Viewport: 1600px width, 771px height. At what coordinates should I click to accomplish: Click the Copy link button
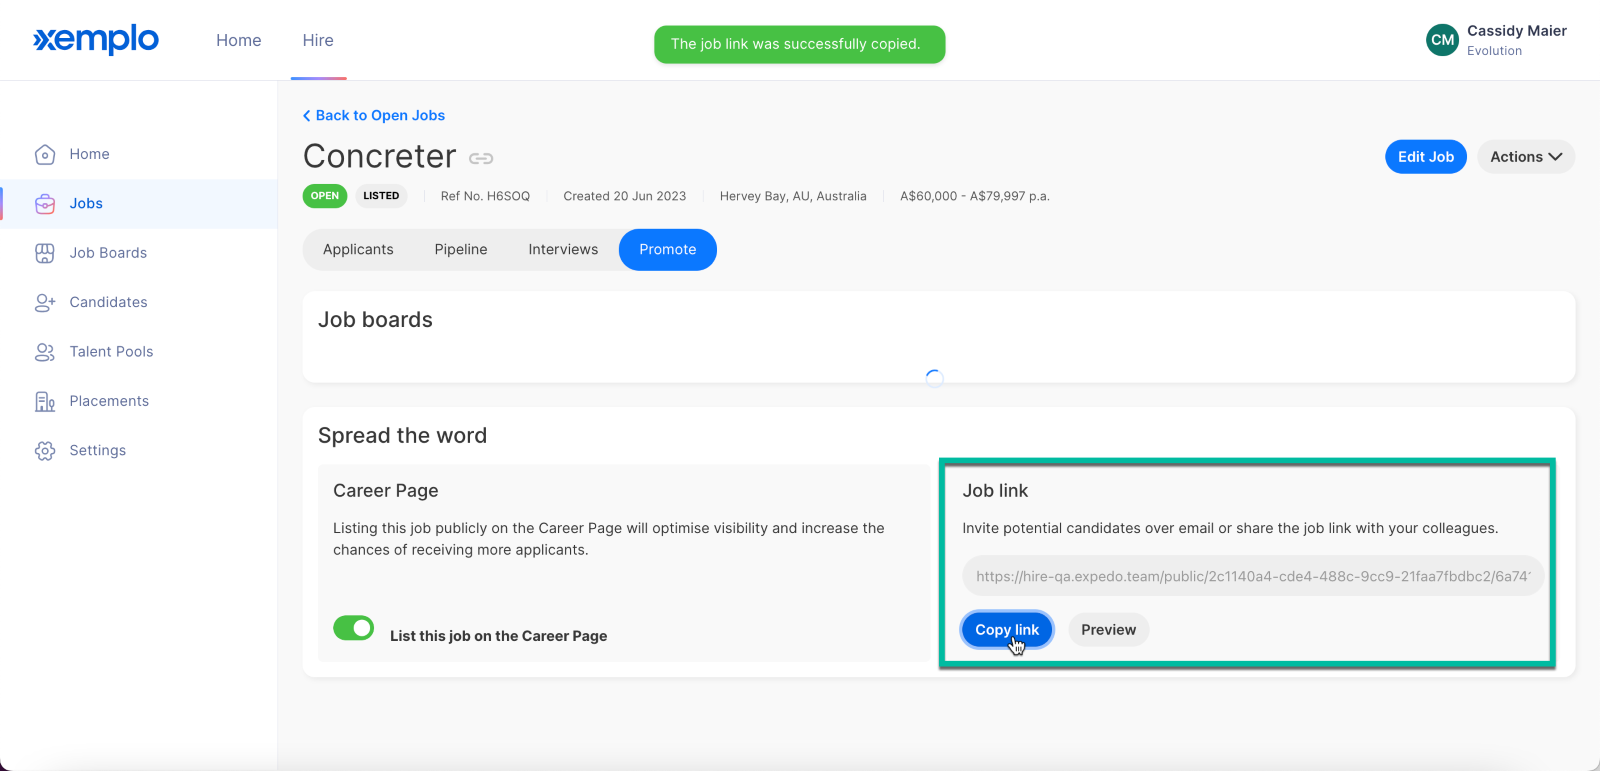pyautogui.click(x=1007, y=630)
